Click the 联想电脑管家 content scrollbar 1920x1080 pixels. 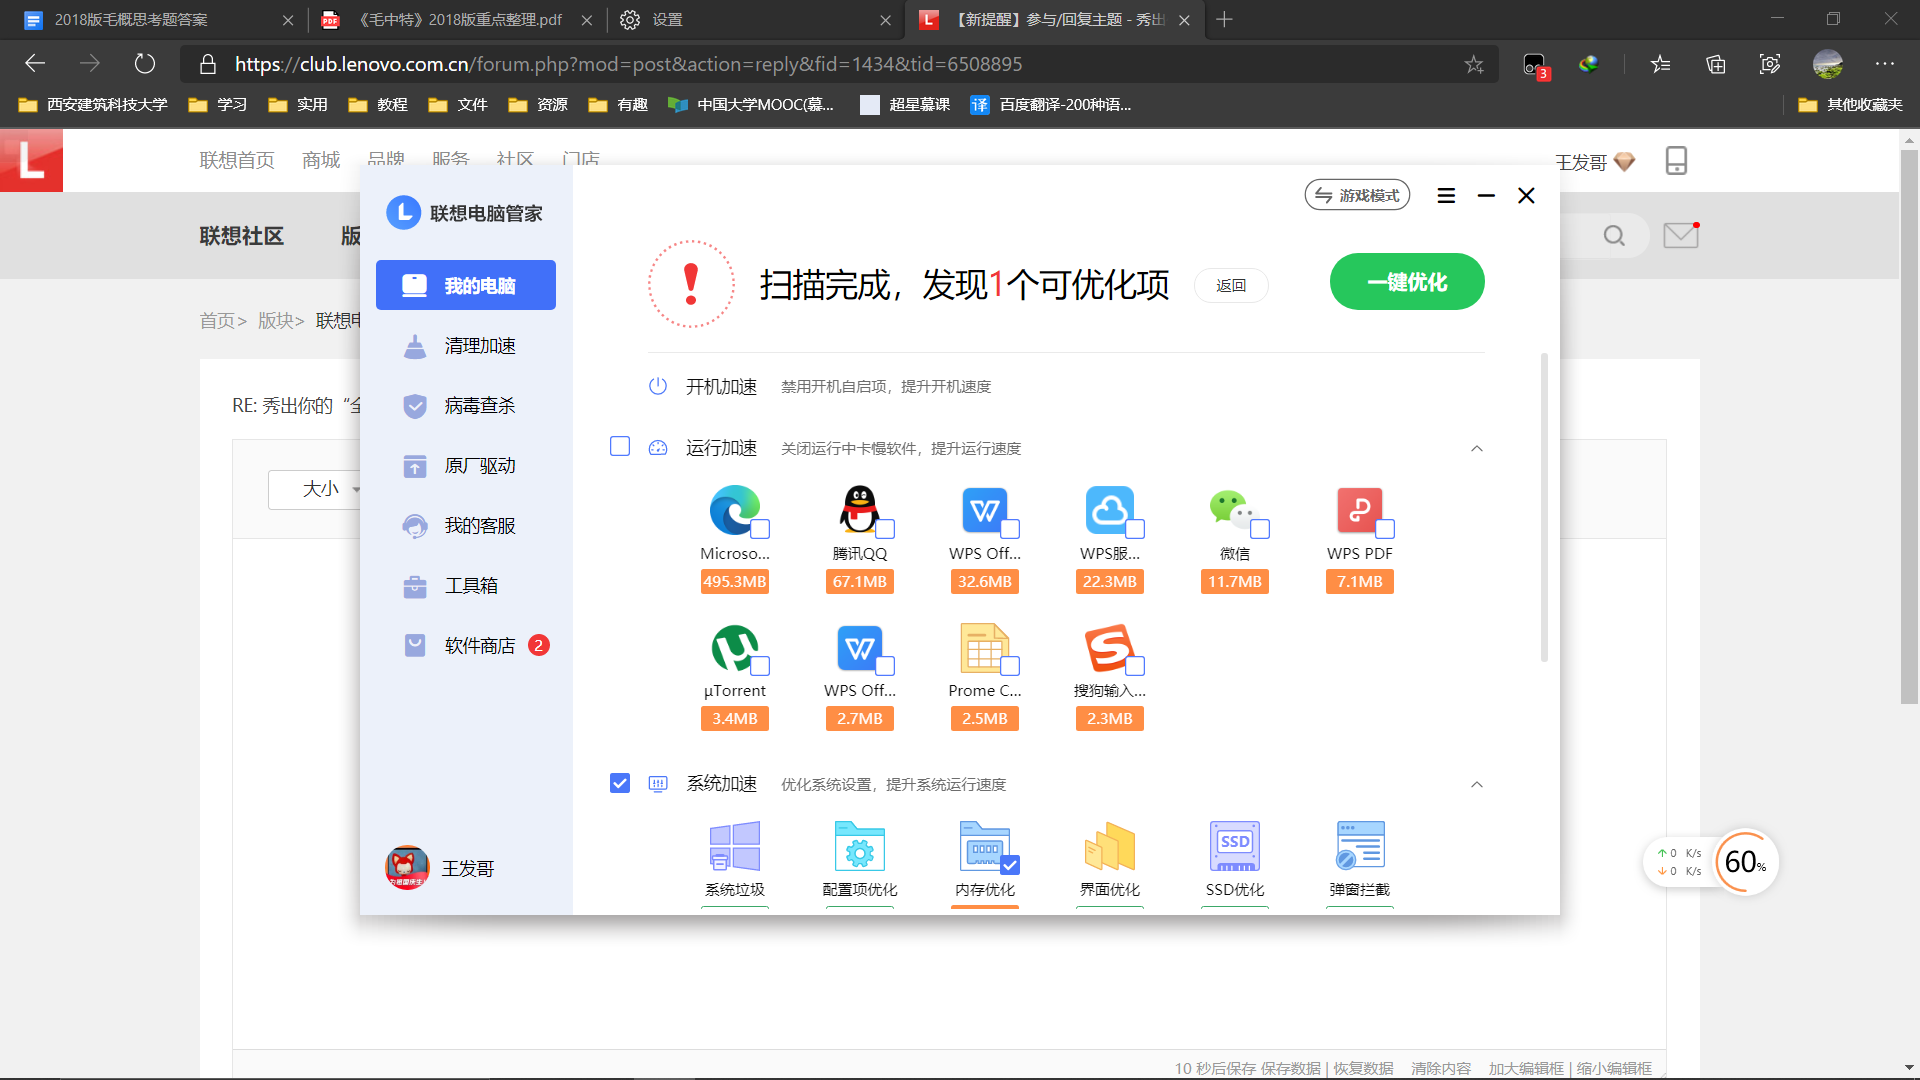coord(1544,507)
